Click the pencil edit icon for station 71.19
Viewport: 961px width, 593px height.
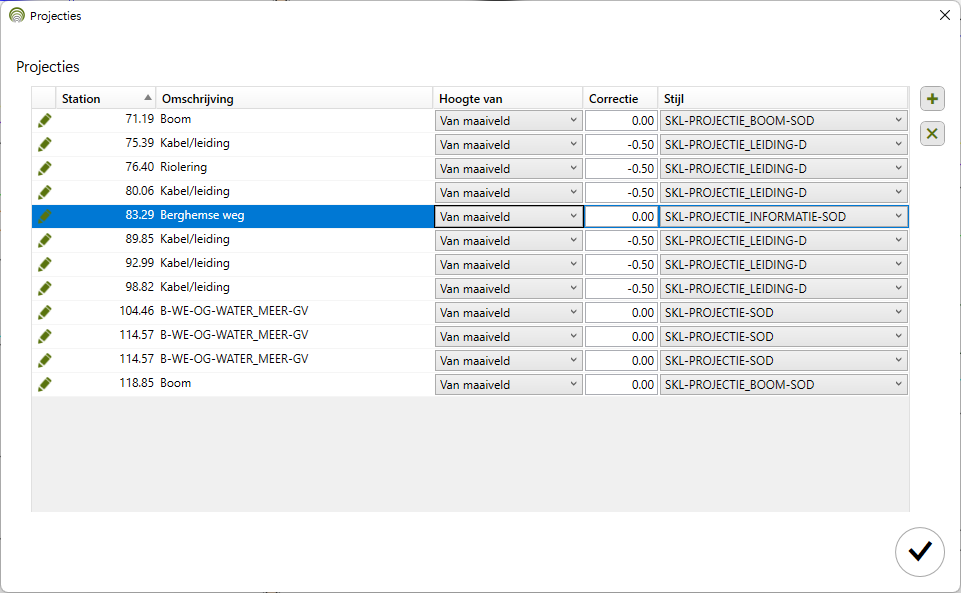pyautogui.click(x=44, y=121)
